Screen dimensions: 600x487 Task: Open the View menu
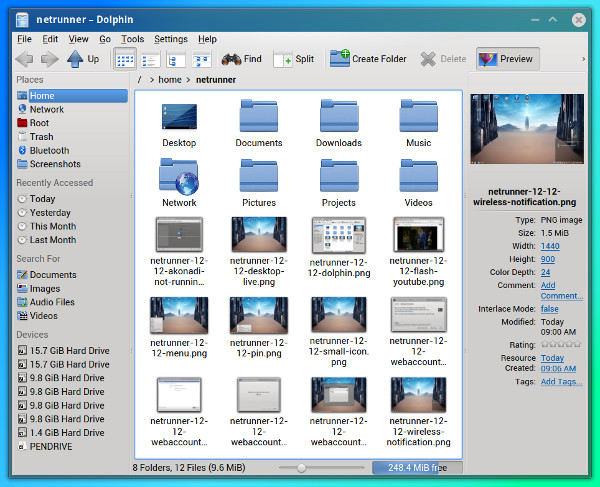[x=78, y=39]
